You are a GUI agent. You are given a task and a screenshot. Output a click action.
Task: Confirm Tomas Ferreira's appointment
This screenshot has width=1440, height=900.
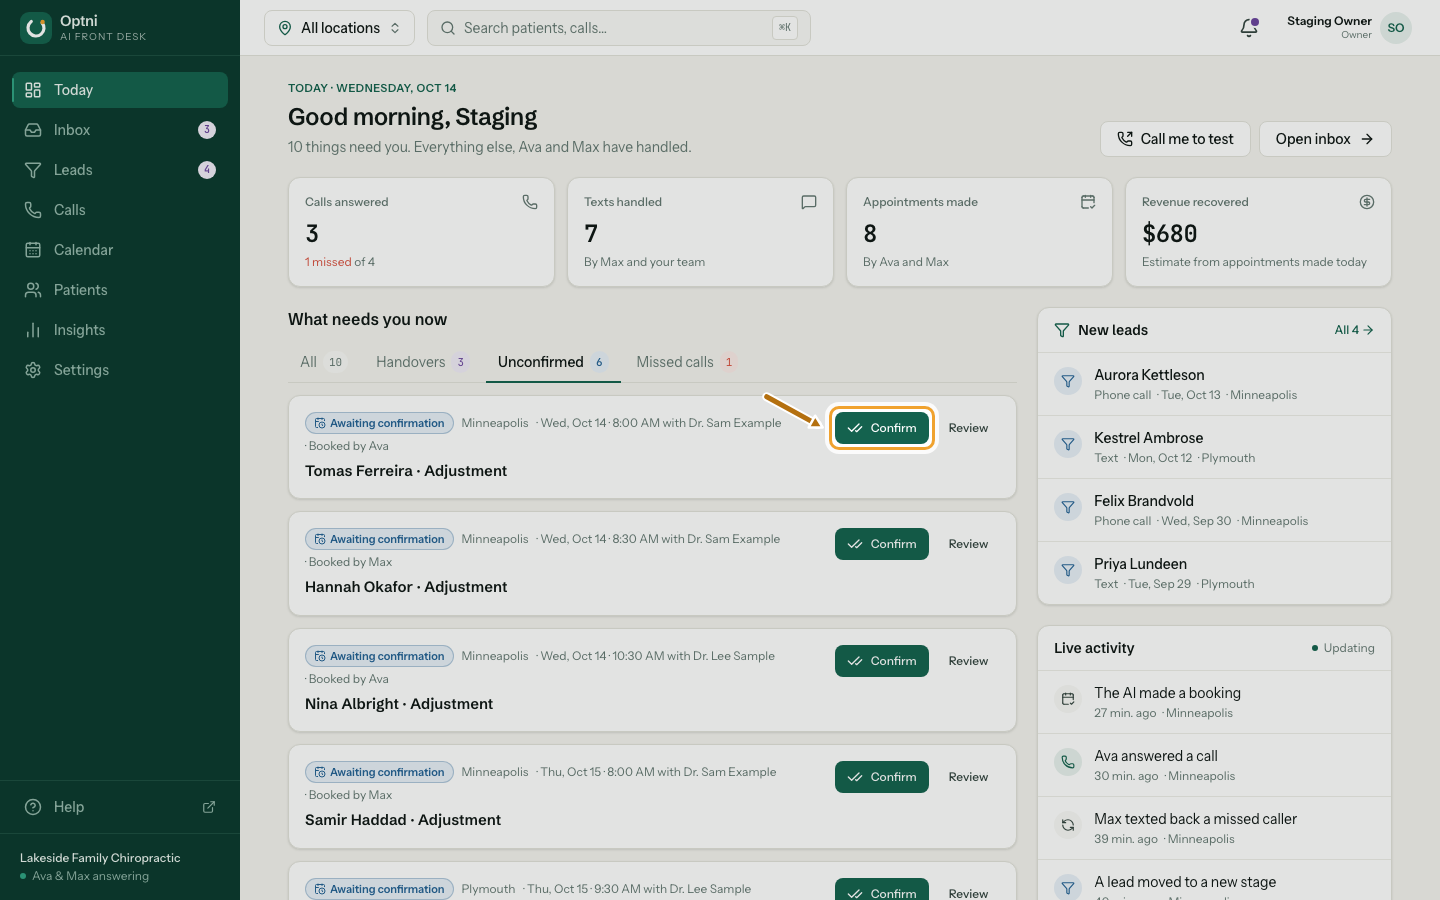click(882, 428)
